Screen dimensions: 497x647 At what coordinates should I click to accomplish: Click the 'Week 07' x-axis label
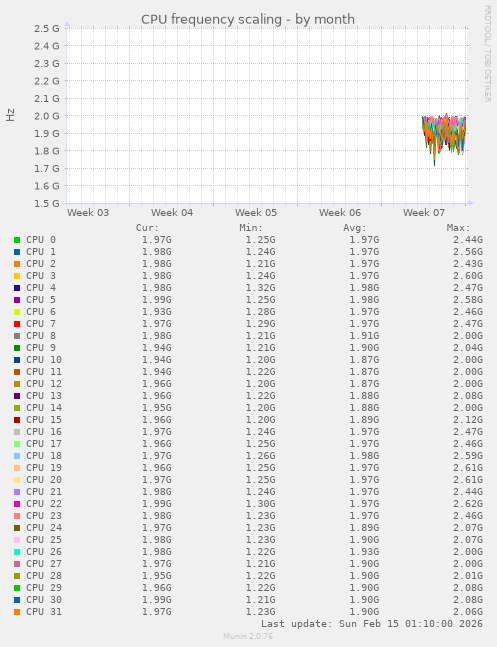pos(424,213)
